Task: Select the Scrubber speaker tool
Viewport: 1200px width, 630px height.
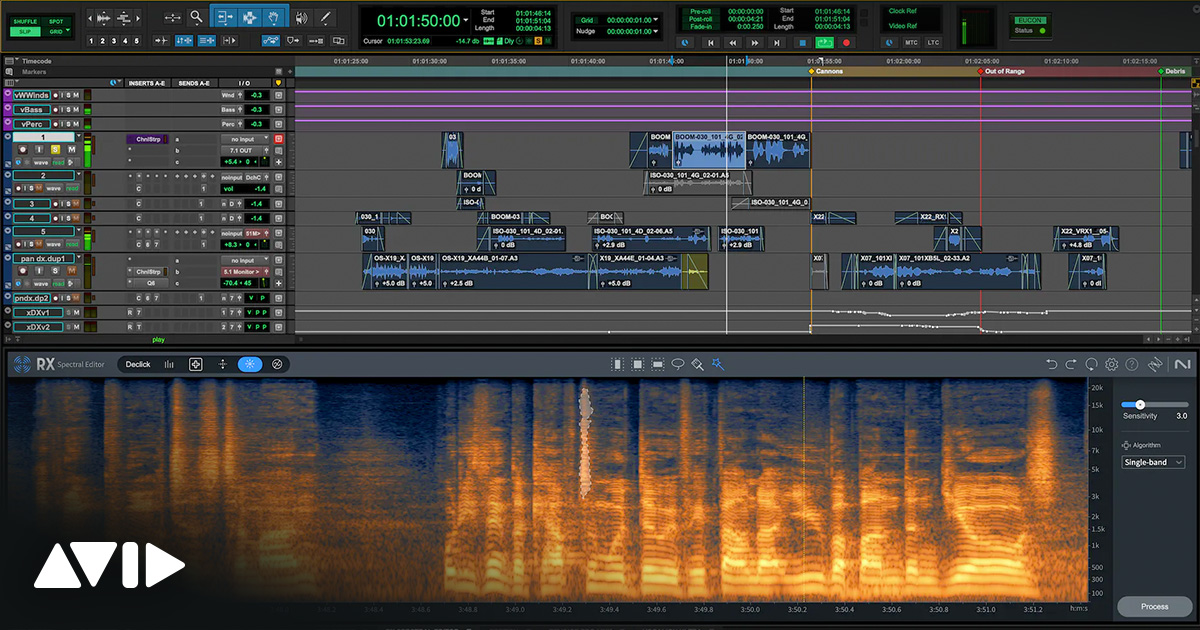Action: [x=303, y=17]
